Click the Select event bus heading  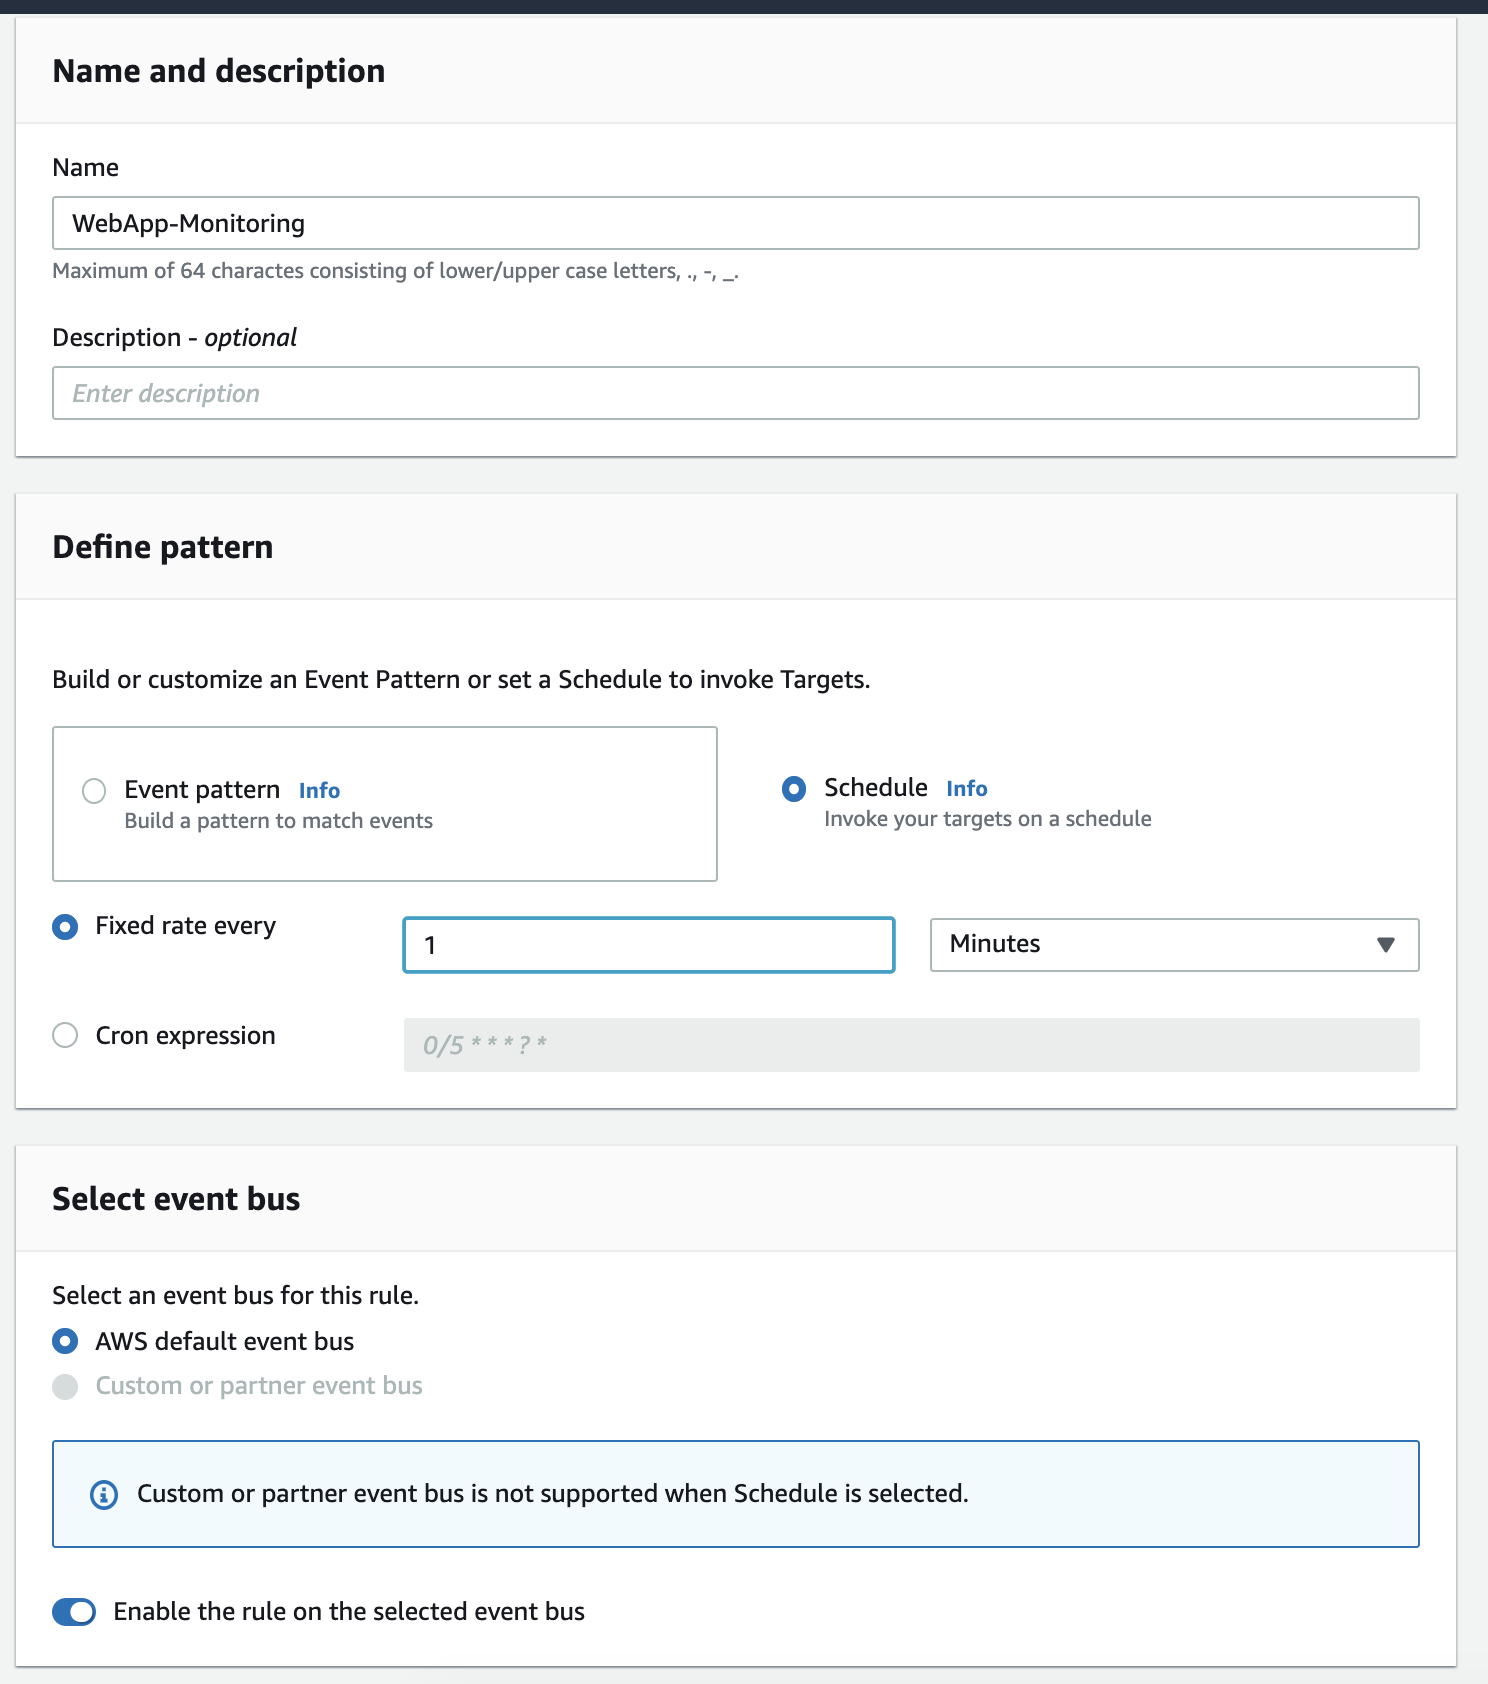(176, 1199)
